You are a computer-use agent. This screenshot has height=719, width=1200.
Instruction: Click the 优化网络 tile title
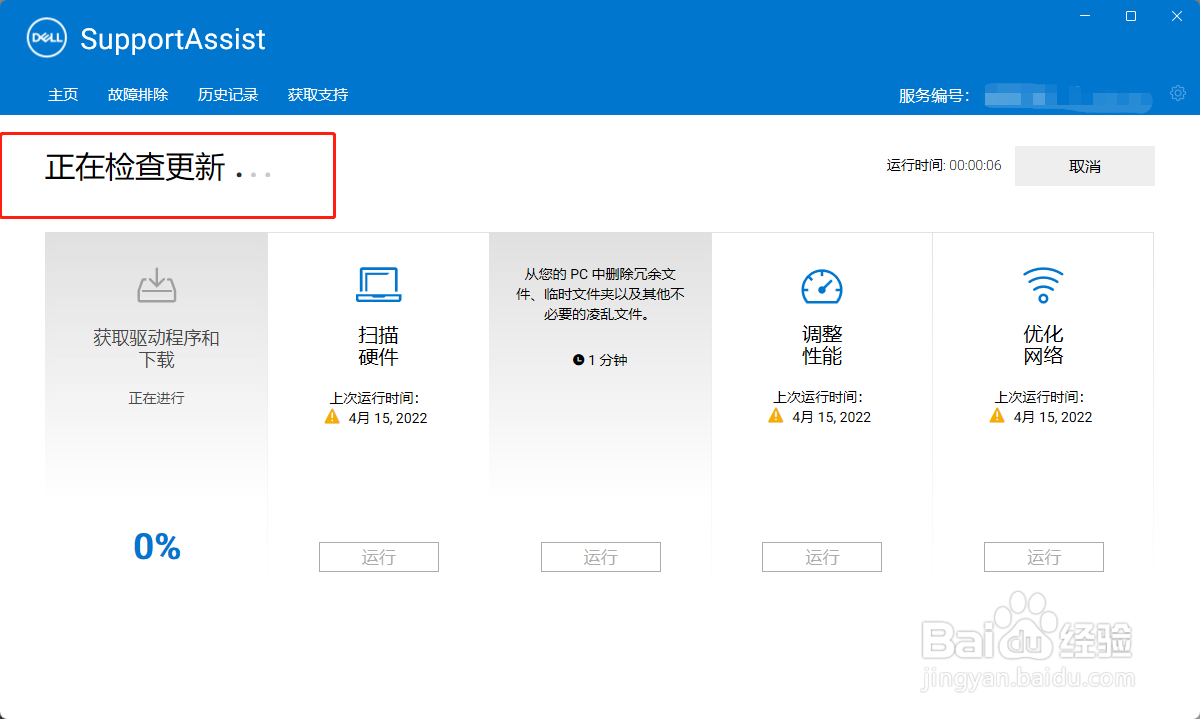pyautogui.click(x=1043, y=345)
